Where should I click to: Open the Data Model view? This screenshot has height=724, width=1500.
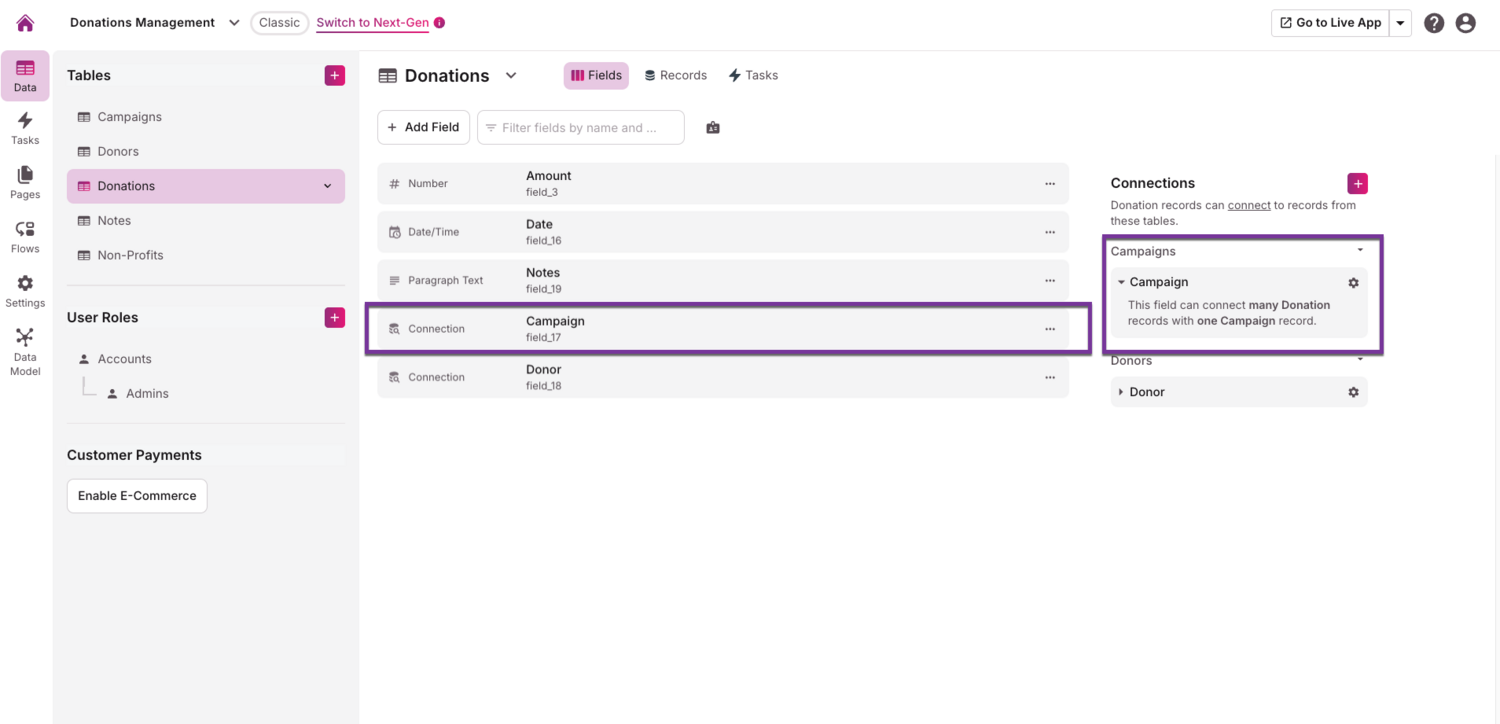point(25,352)
